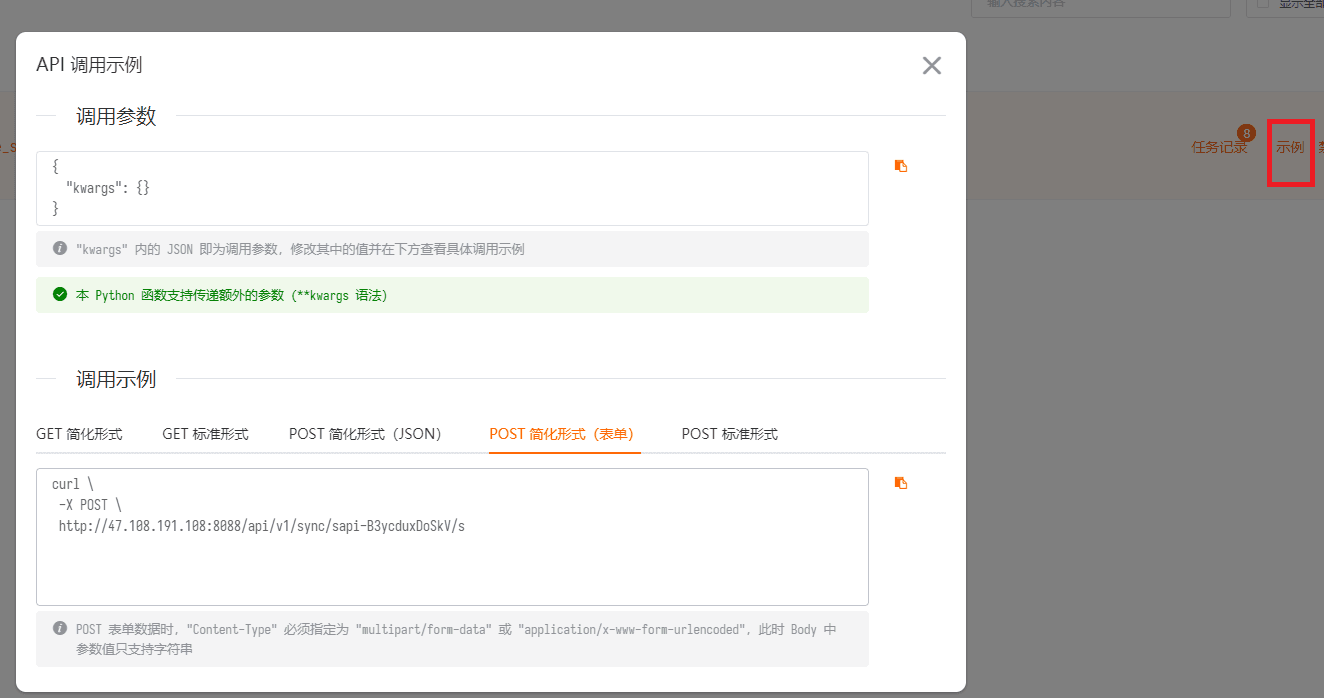The image size is (1324, 698).
Task: Click the info icon beside kwargs hint
Action: 60,248
